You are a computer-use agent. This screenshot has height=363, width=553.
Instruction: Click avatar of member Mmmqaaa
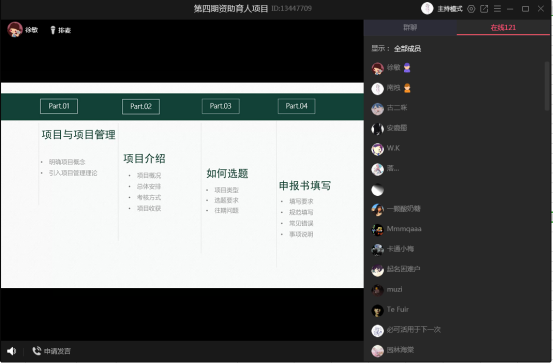(x=377, y=230)
